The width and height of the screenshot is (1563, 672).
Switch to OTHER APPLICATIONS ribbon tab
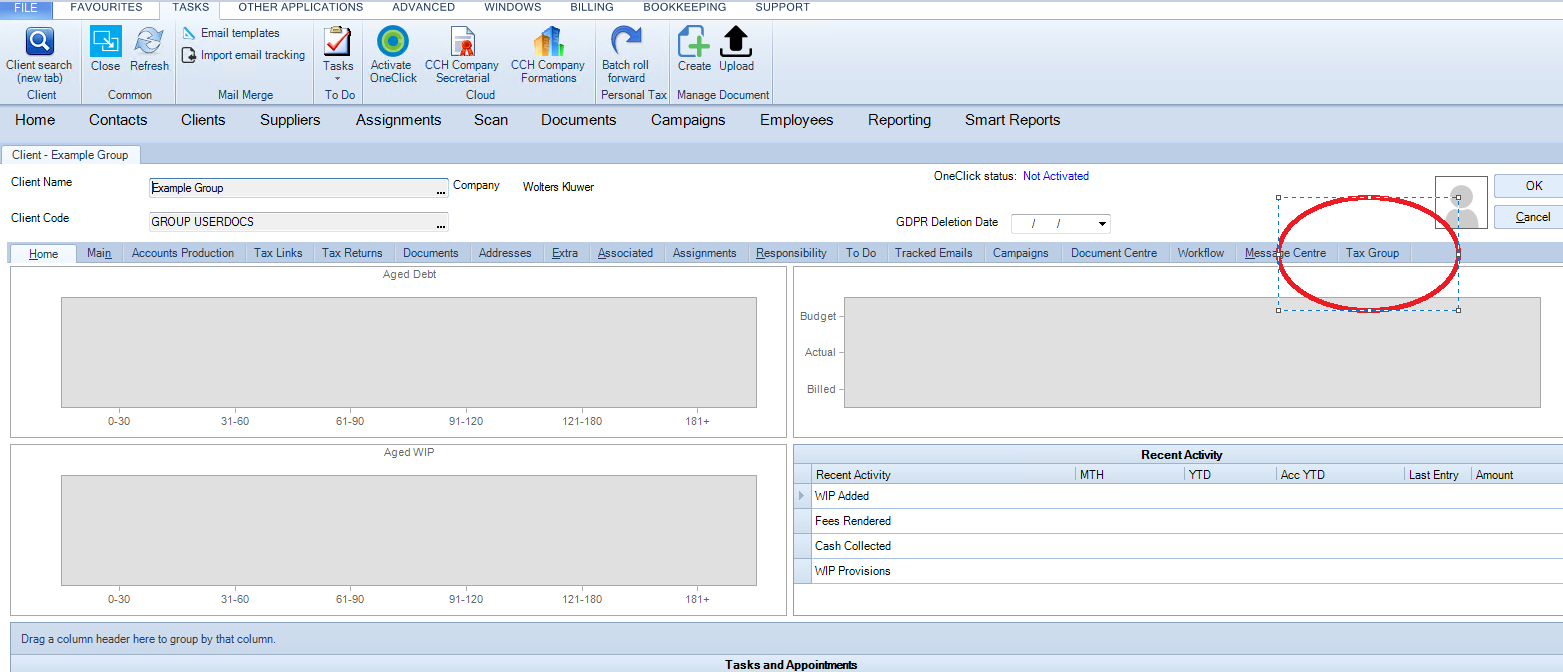[x=300, y=7]
